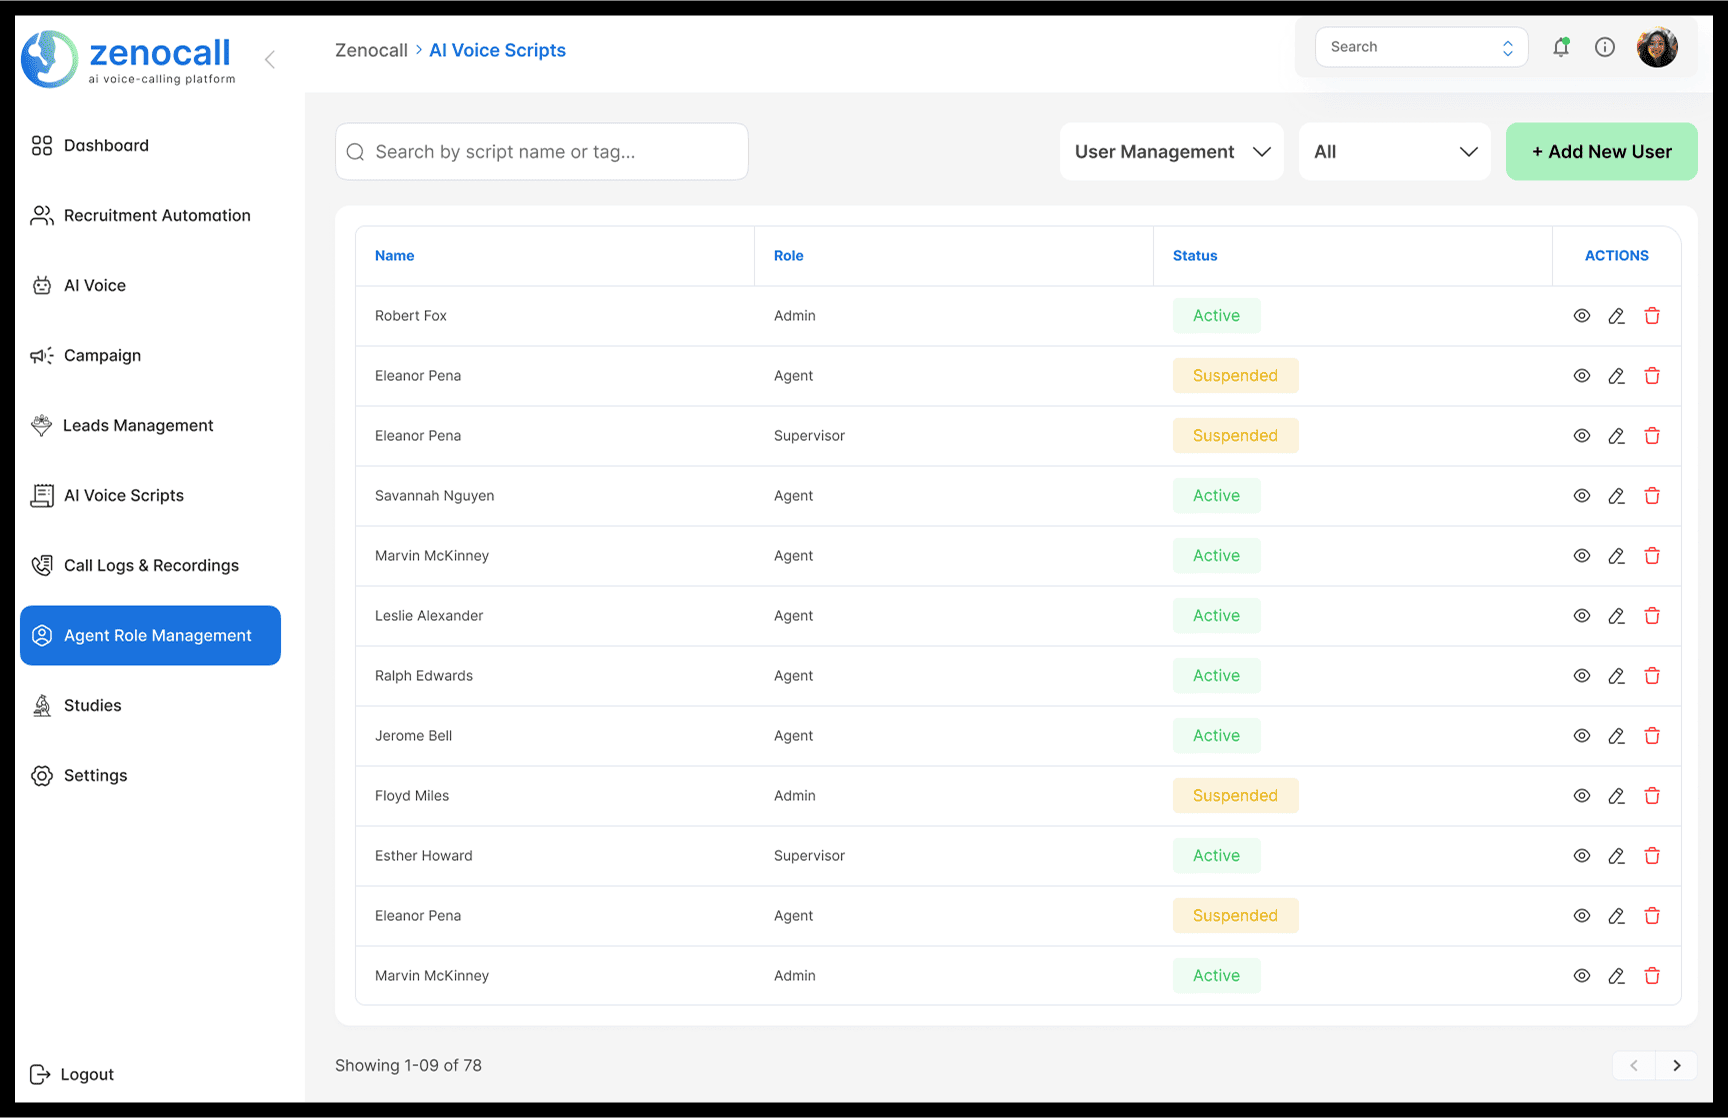Go to Leads Management section
1728x1118 pixels.
138,426
